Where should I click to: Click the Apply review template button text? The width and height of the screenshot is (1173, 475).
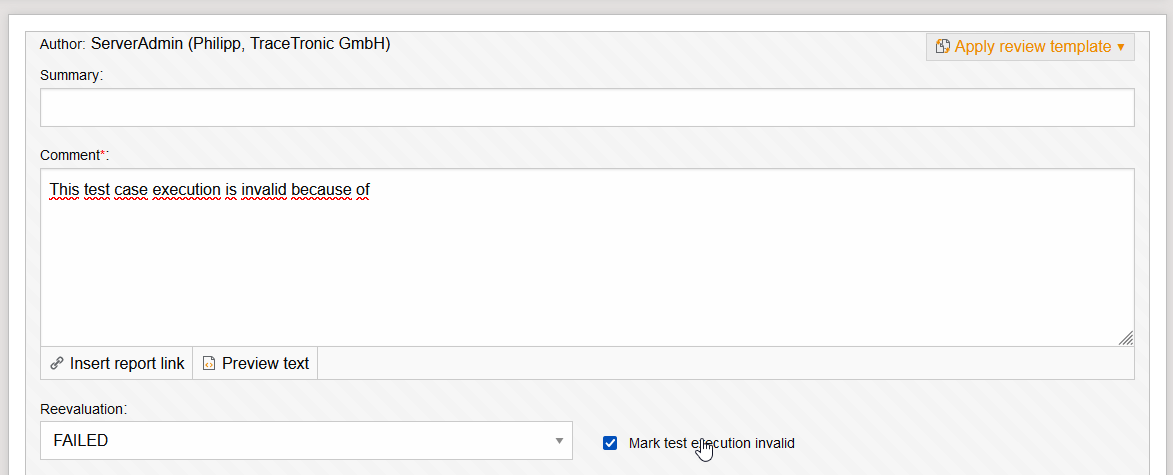[x=1032, y=47]
